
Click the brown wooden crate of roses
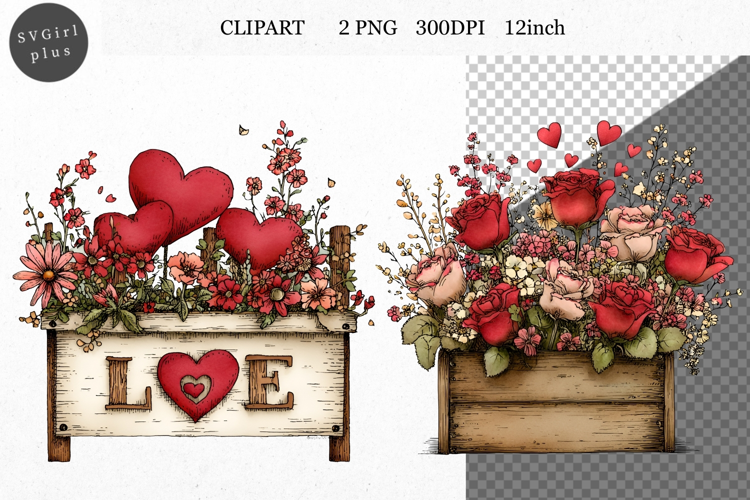coord(555,405)
